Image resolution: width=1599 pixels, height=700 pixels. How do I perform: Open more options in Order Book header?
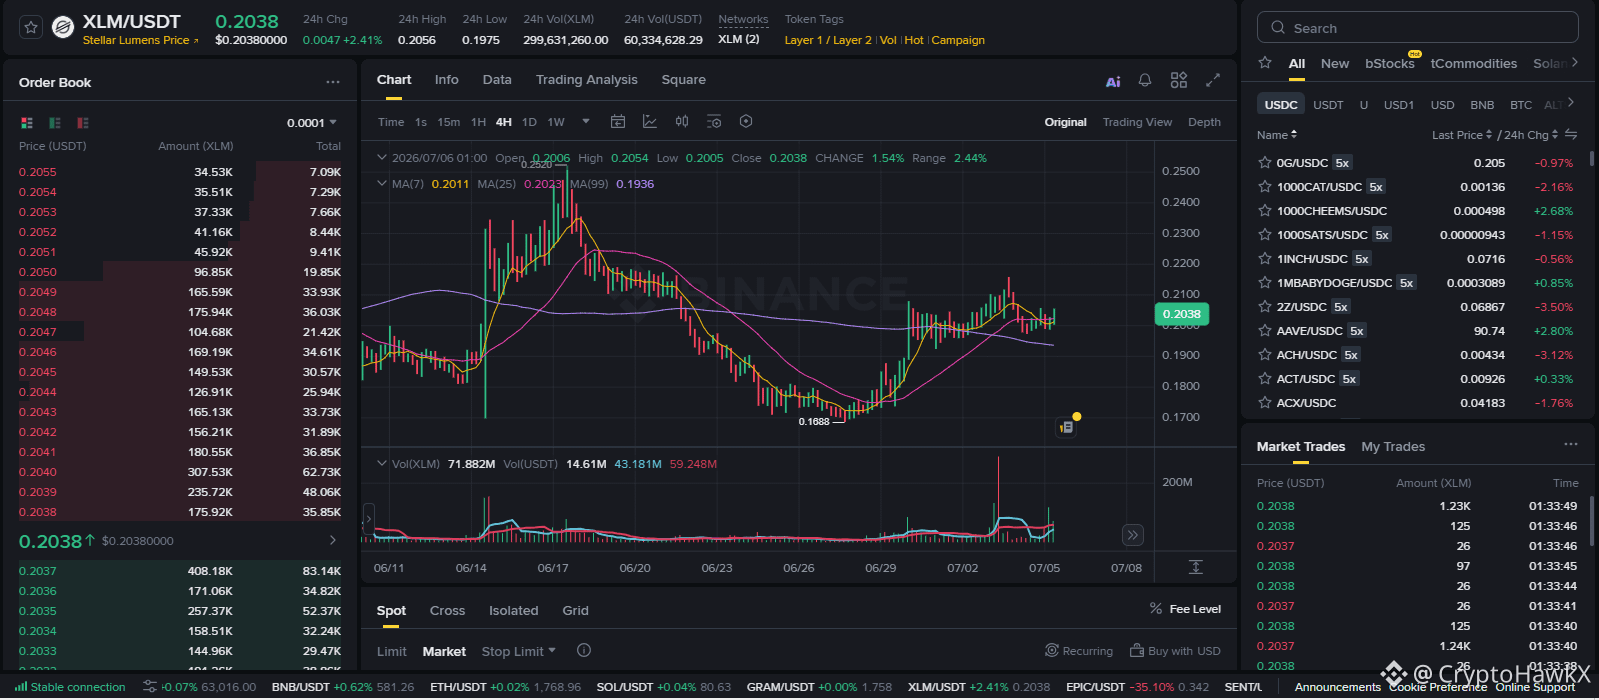pyautogui.click(x=332, y=82)
